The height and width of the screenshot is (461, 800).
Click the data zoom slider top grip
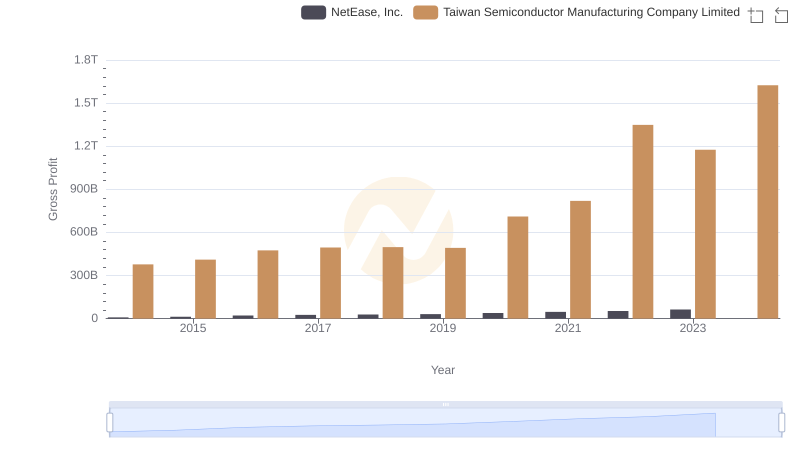pyautogui.click(x=445, y=404)
